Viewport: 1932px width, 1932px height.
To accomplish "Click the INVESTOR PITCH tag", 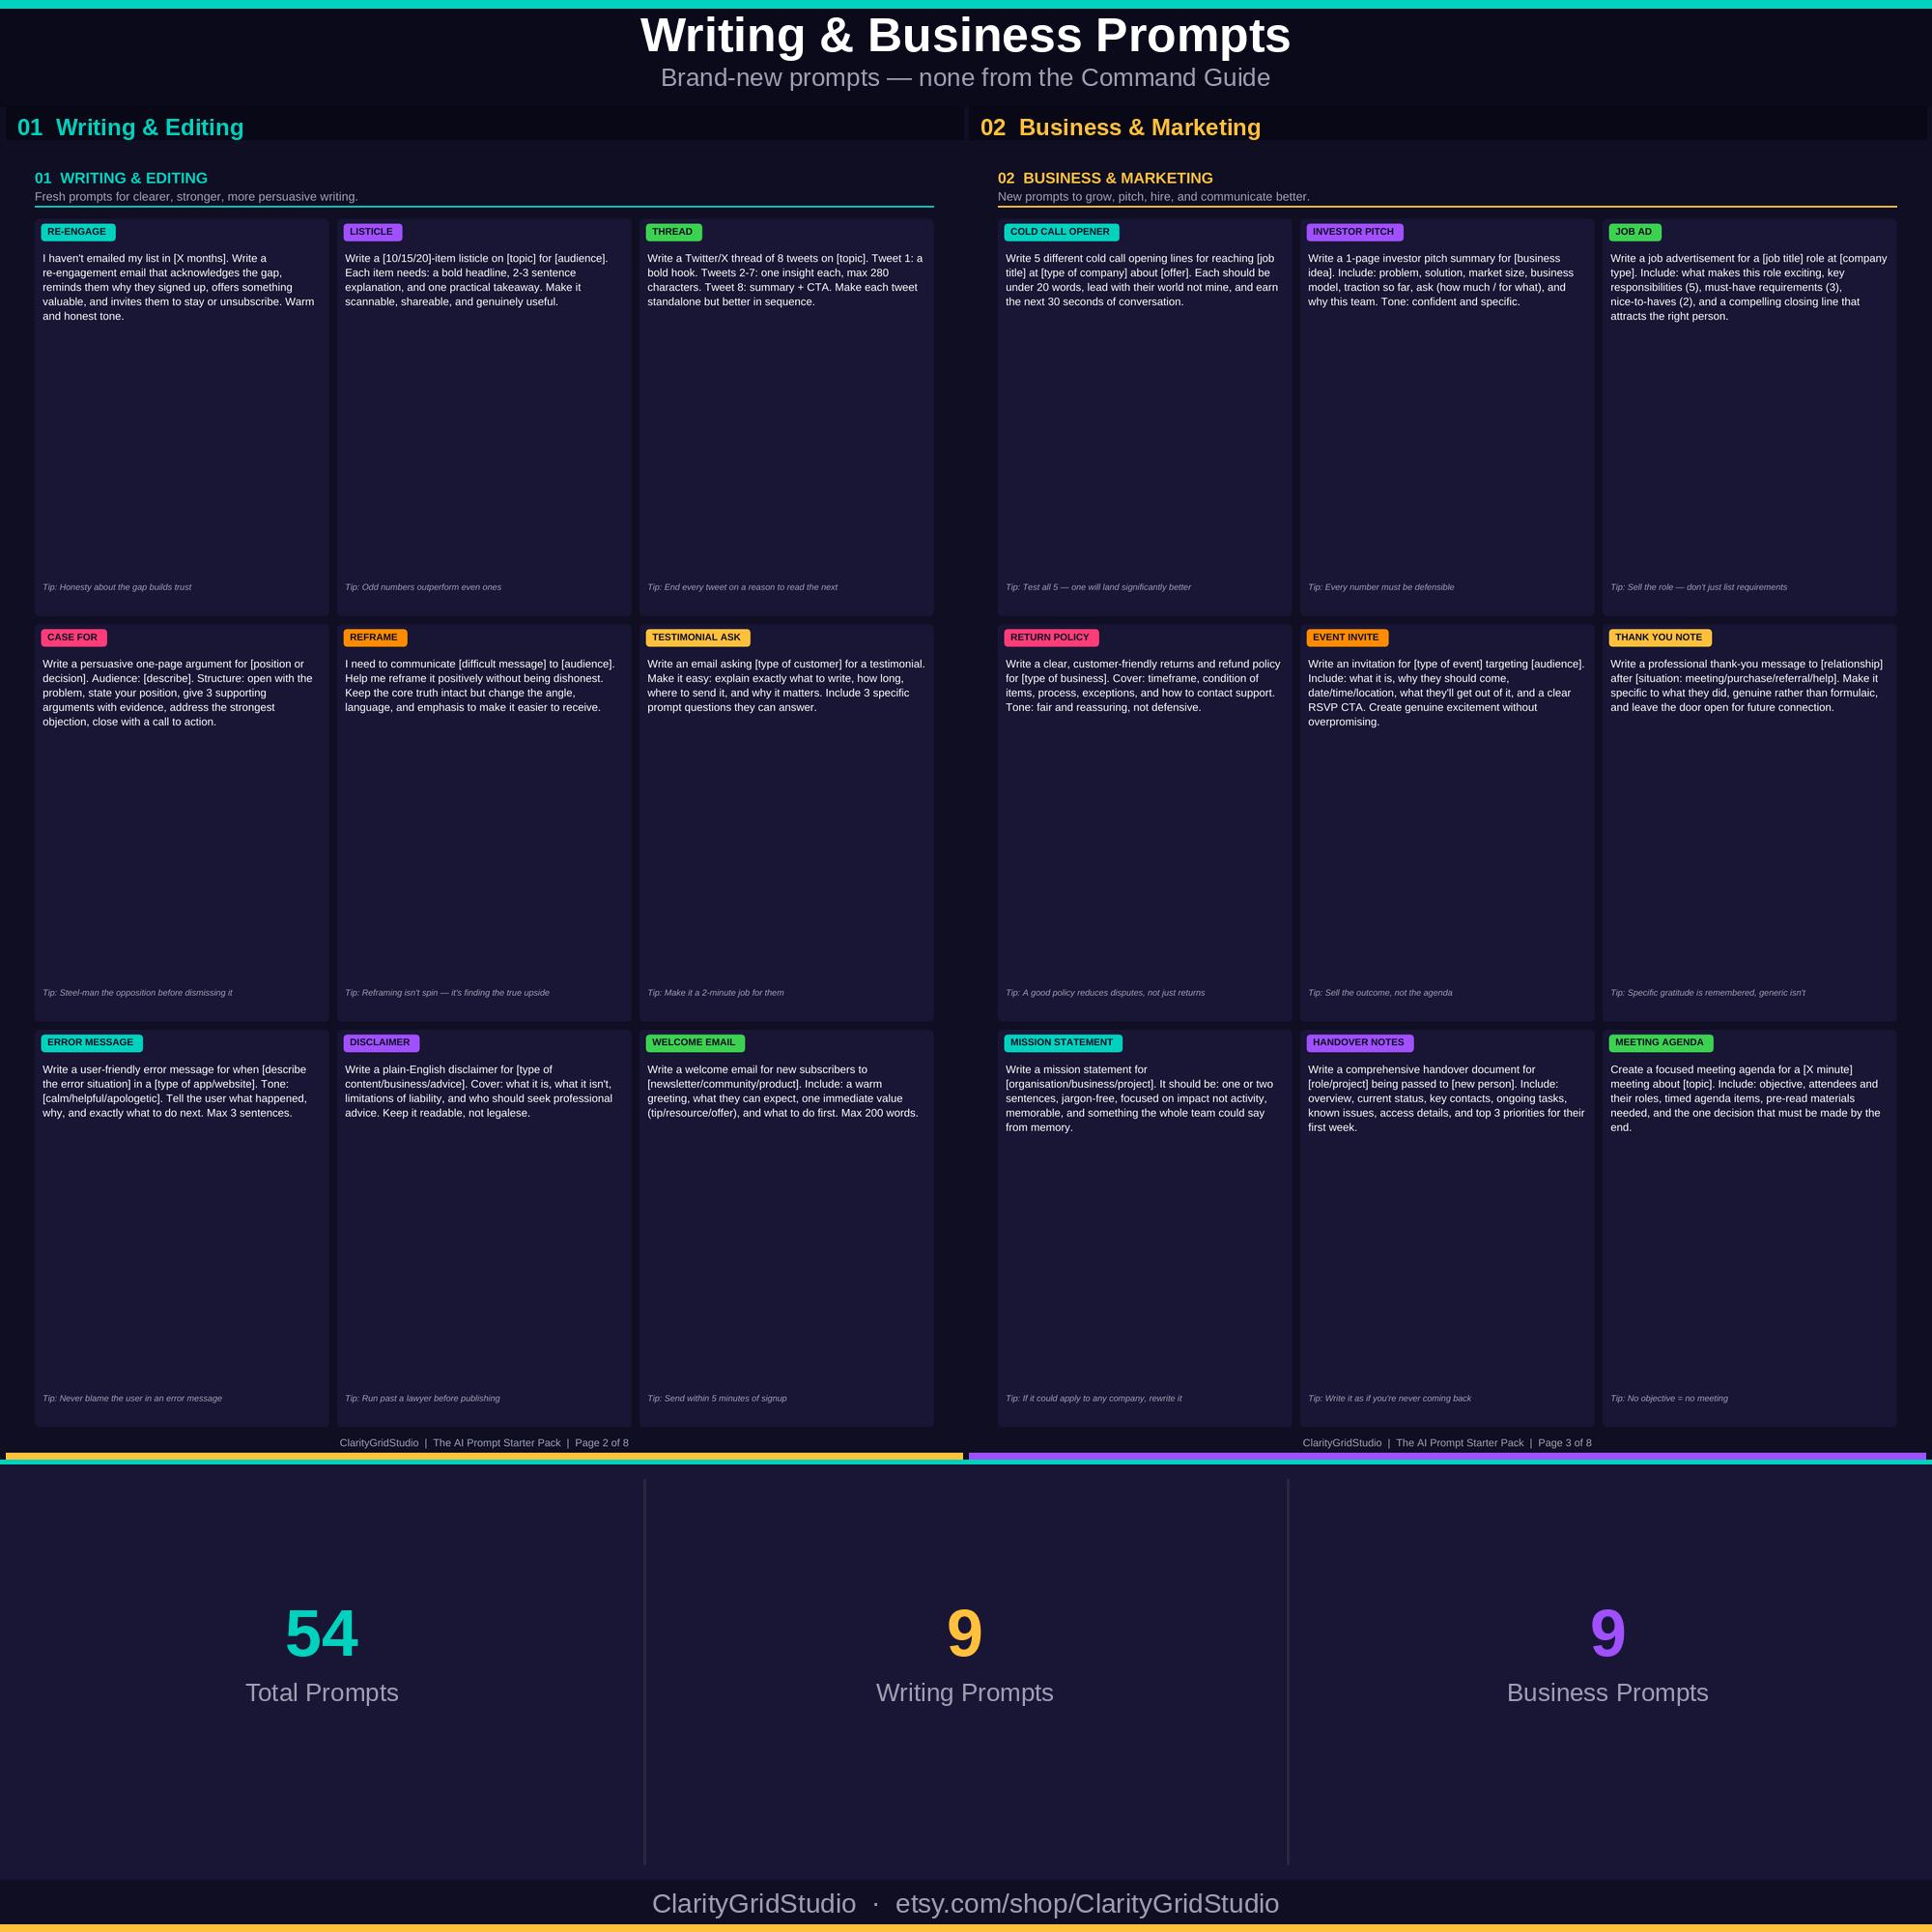I will (x=1354, y=232).
